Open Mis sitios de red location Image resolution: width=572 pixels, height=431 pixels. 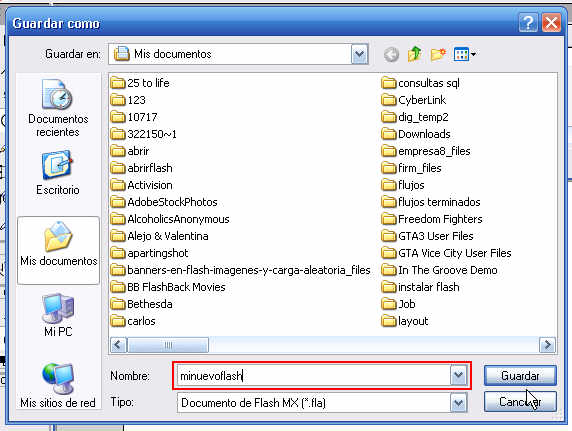tap(58, 385)
